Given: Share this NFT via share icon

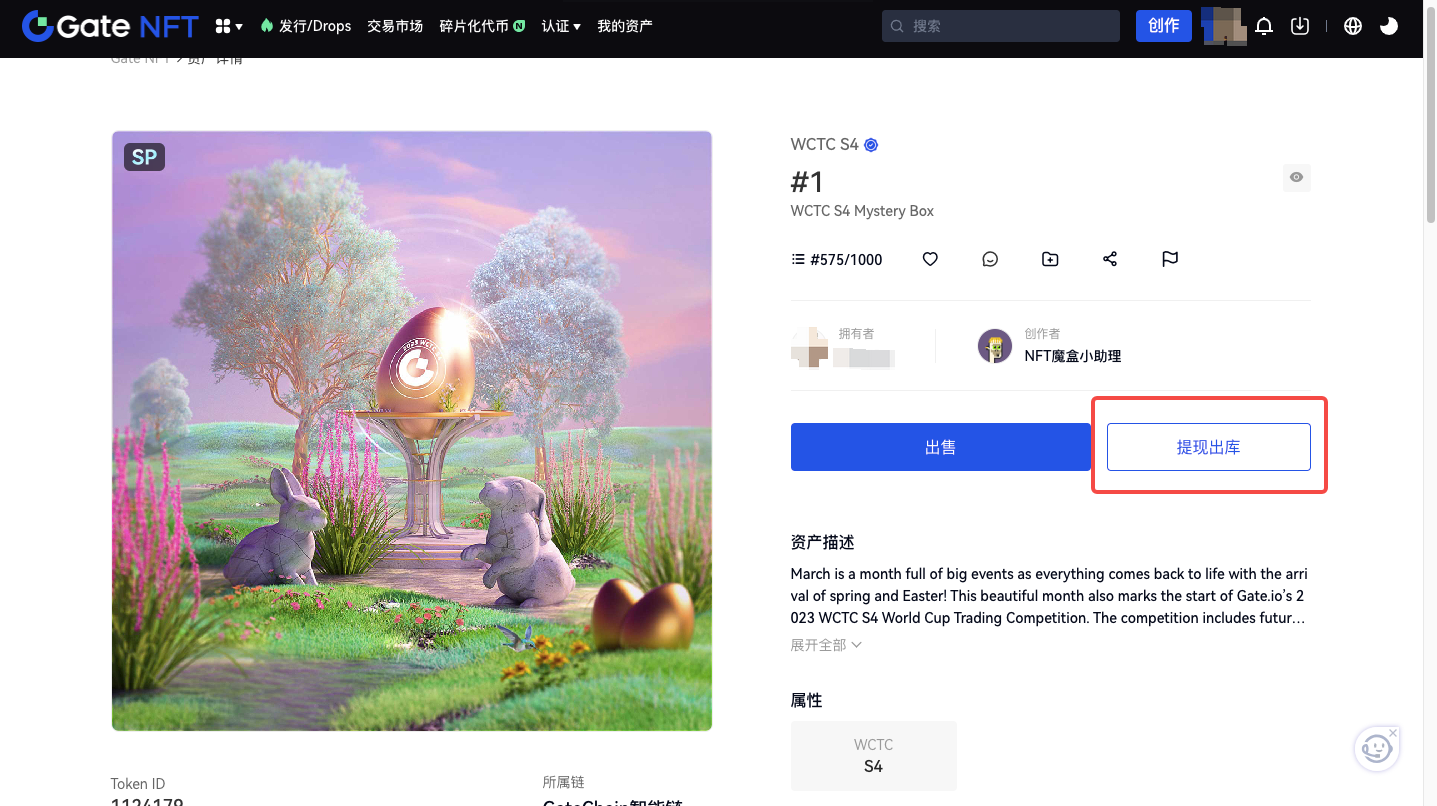Looking at the screenshot, I should tap(1110, 259).
